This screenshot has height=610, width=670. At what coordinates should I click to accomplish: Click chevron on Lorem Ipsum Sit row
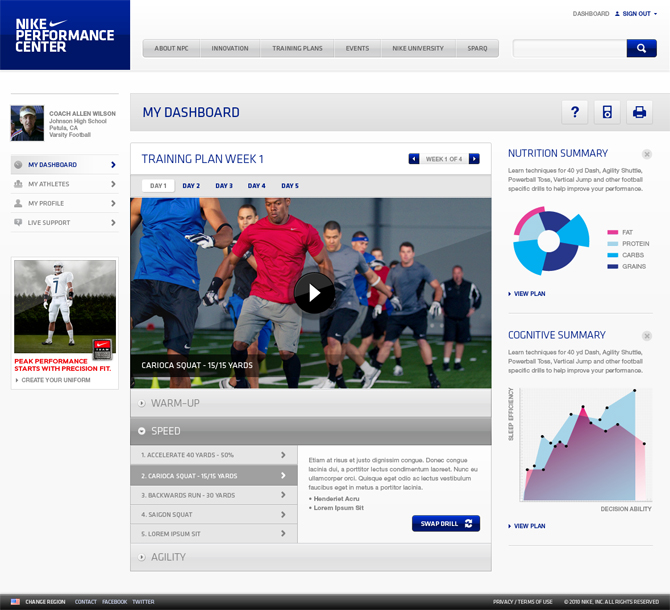pos(283,534)
